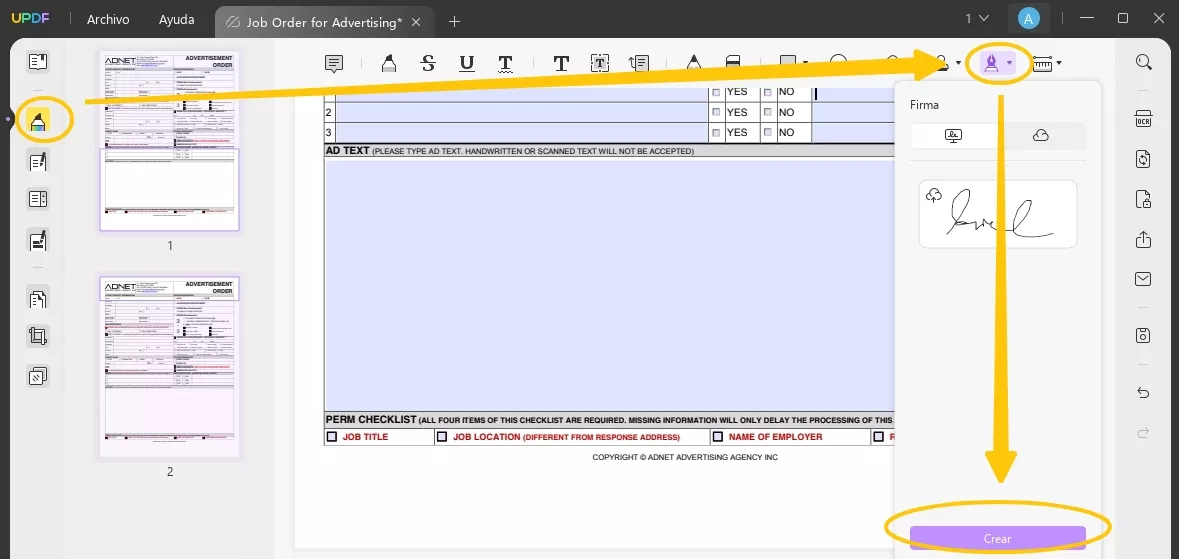1179x559 pixels.
Task: Open the Prepare Form mode icon
Action: point(38,199)
